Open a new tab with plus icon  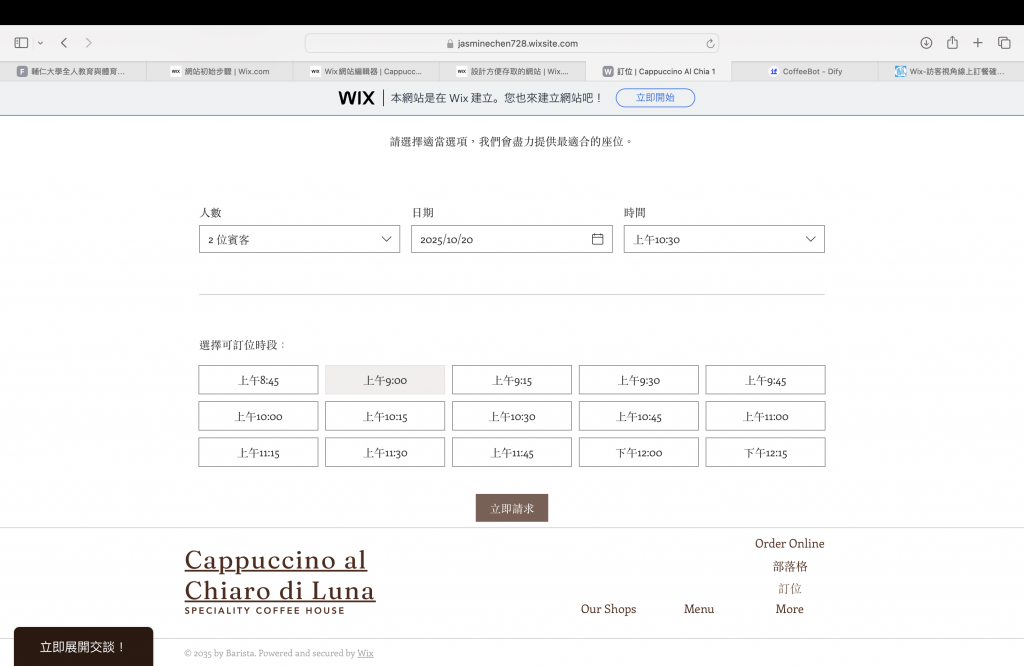point(978,43)
